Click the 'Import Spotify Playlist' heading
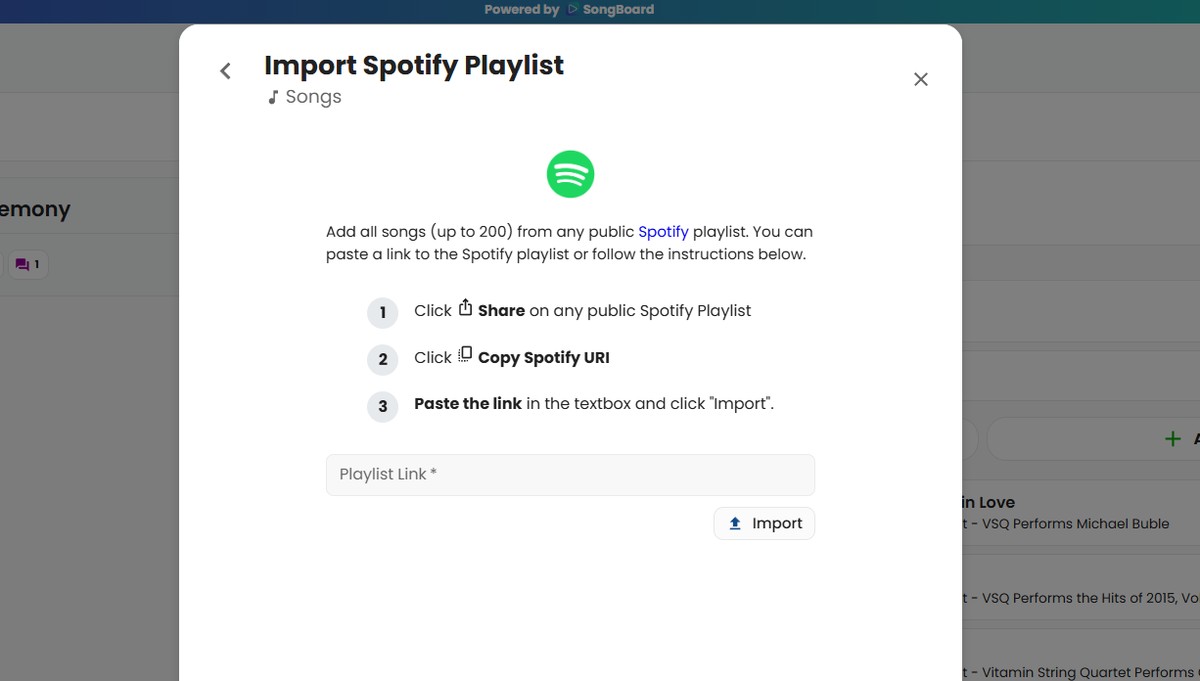The height and width of the screenshot is (681, 1200). pyautogui.click(x=414, y=65)
